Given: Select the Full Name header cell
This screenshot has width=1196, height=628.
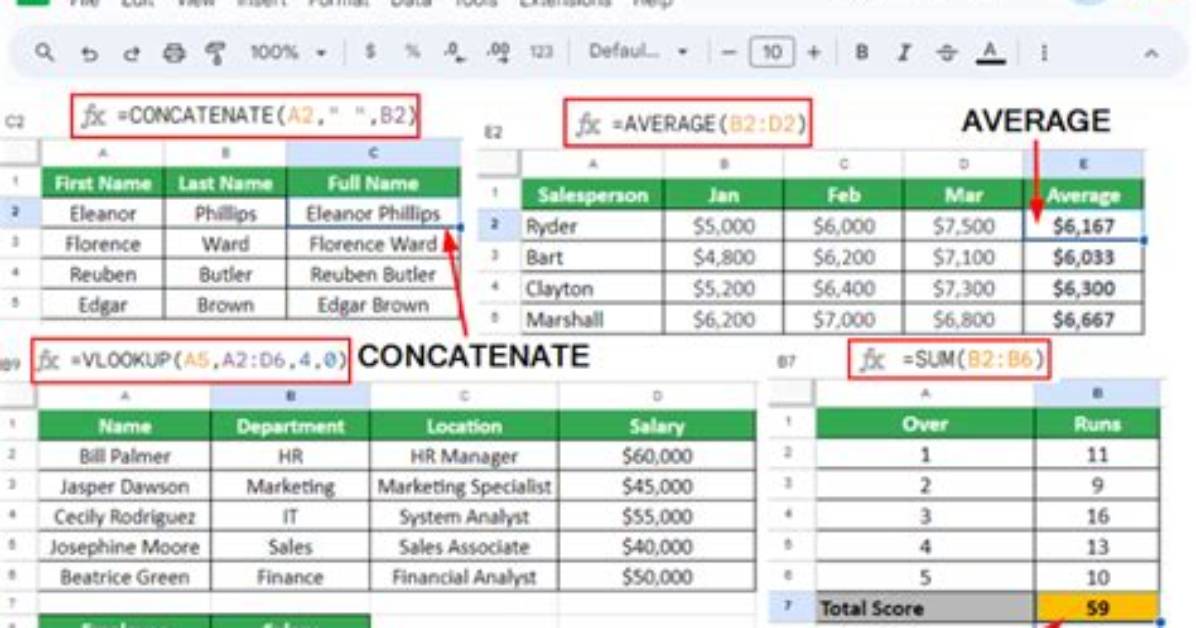Looking at the screenshot, I should pyautogui.click(x=373, y=183).
